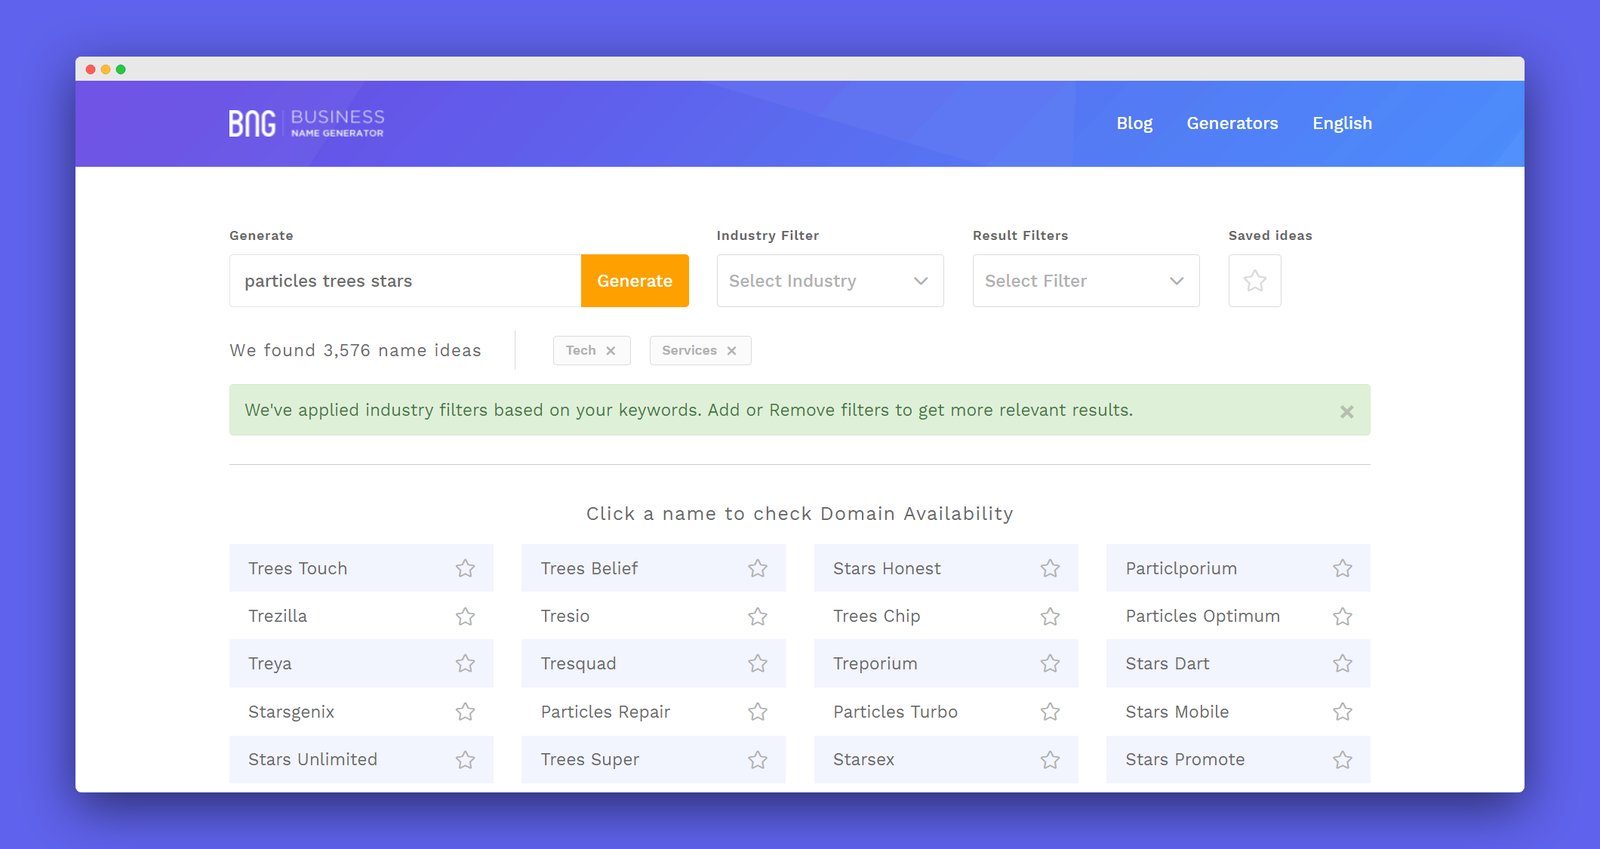The image size is (1600, 849).
Task: Save Tresio with its star
Action: (758, 616)
